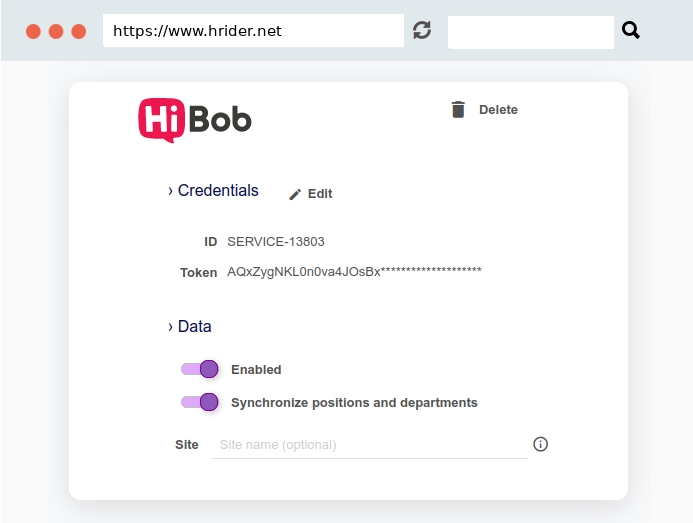Click the third red window dot
This screenshot has height=523, width=693.
pyautogui.click(x=79, y=31)
